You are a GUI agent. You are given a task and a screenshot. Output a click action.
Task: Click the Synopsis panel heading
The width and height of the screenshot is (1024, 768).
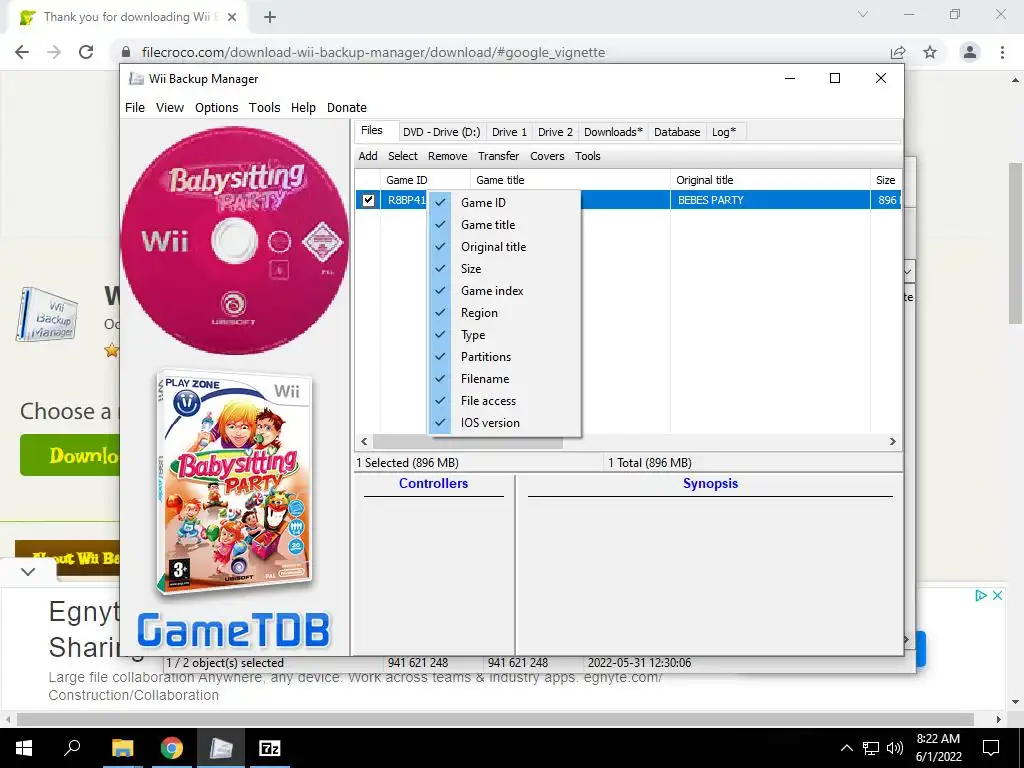[x=711, y=483]
